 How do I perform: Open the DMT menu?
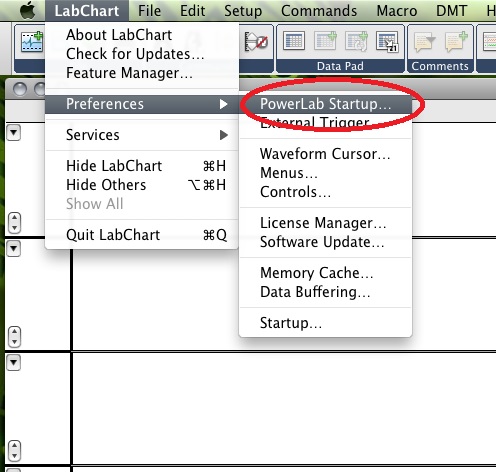pos(451,11)
